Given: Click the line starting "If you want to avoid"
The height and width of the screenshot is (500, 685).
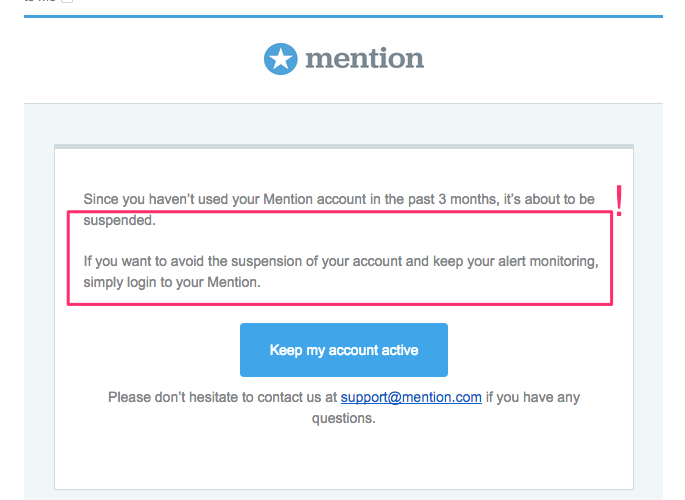Looking at the screenshot, I should 341,261.
